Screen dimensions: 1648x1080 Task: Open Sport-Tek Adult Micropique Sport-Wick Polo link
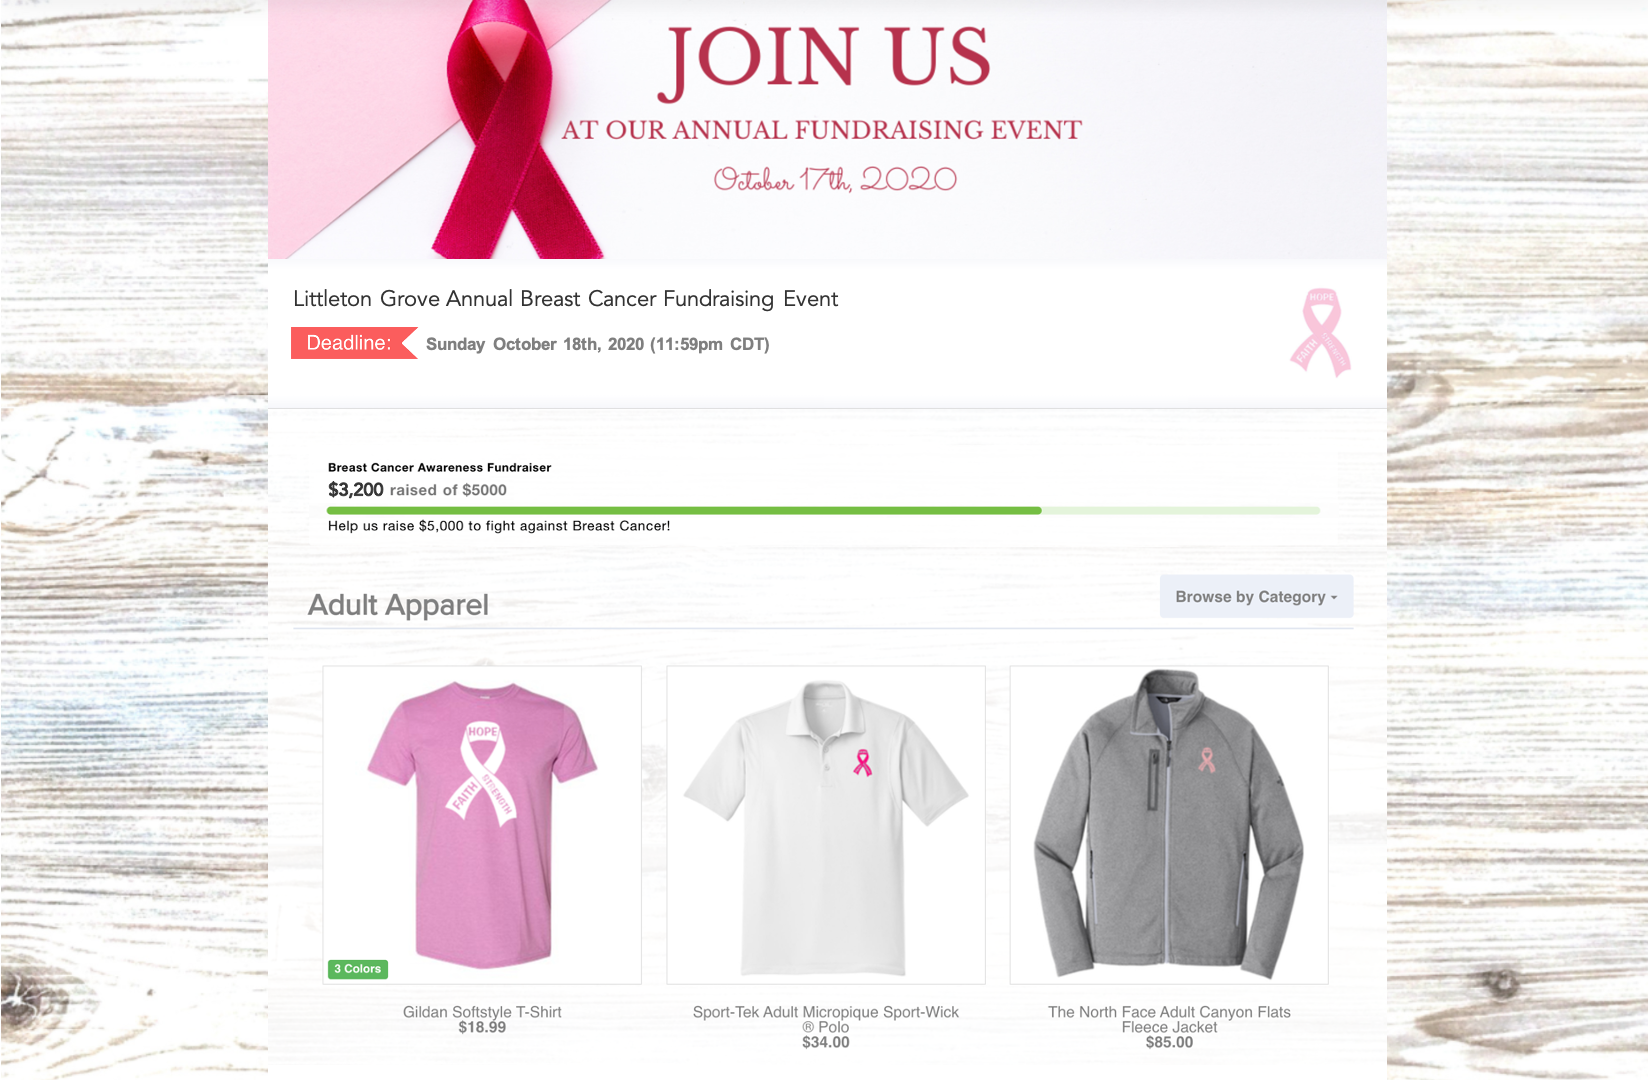tap(826, 1019)
